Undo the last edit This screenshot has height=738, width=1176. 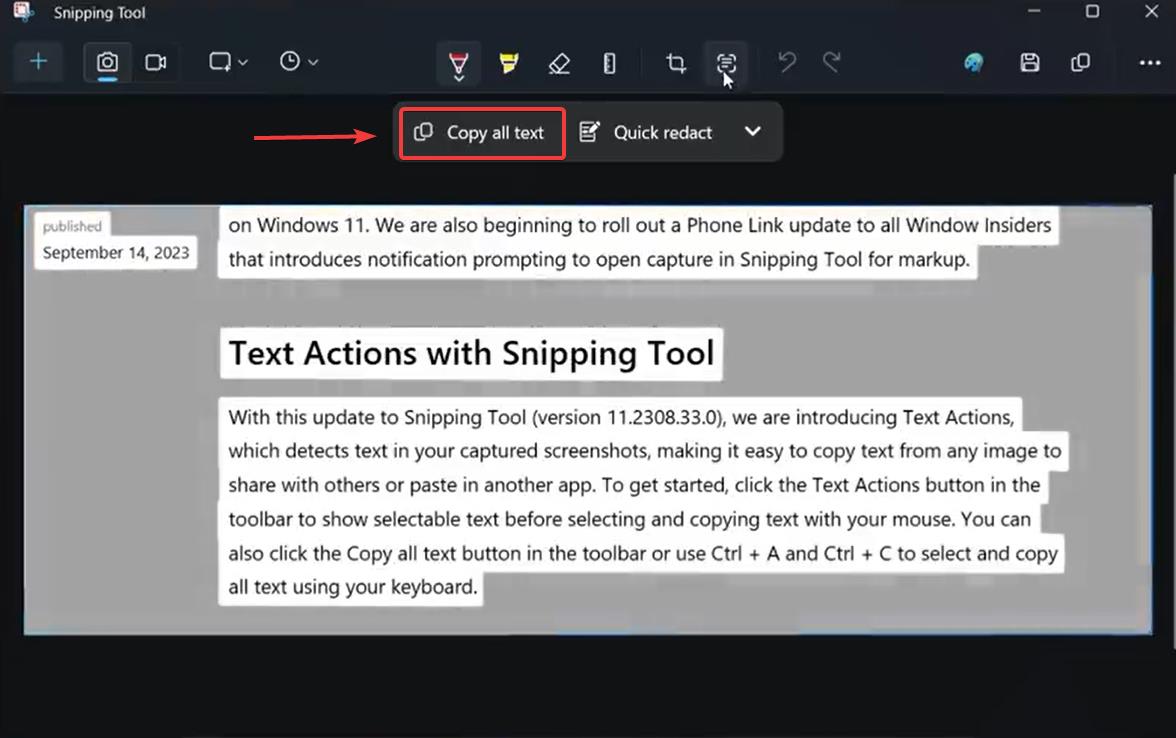click(x=786, y=62)
